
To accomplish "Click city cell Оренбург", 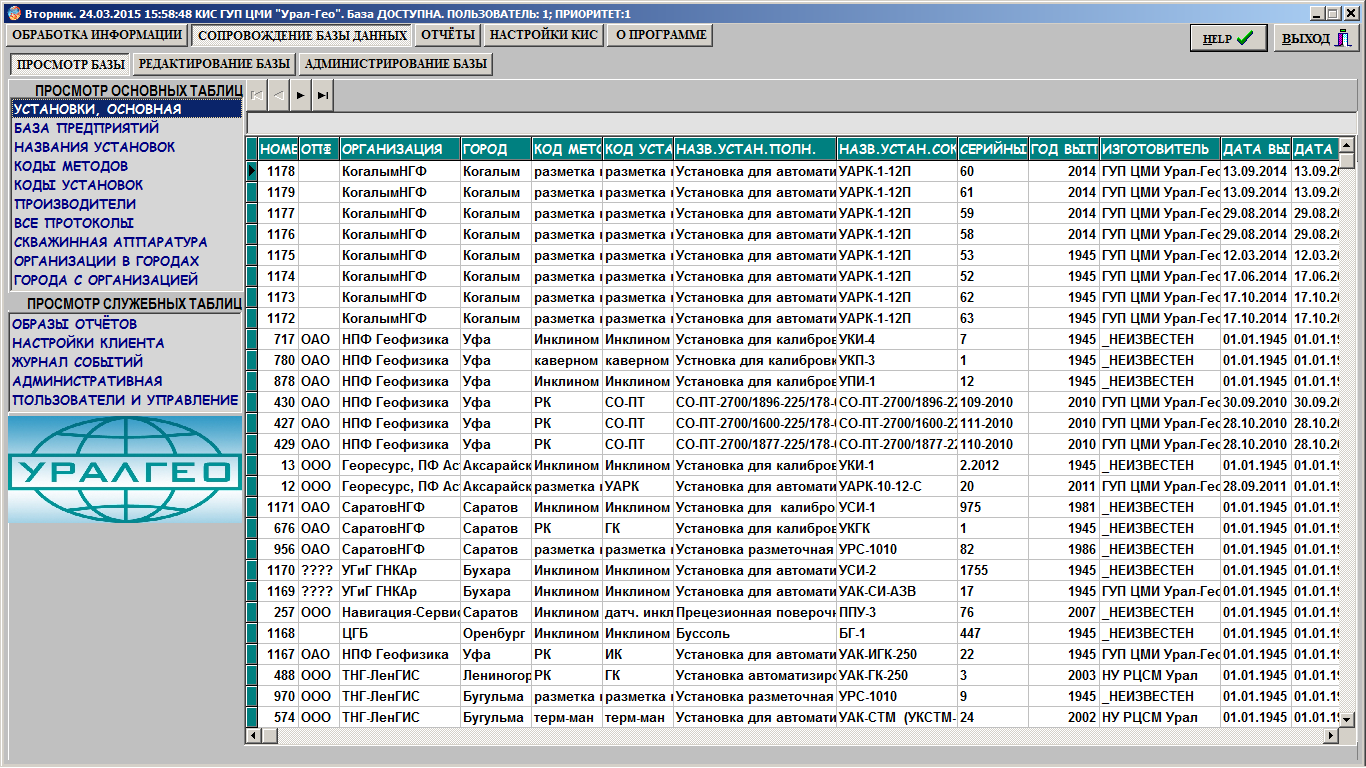I will click(495, 633).
